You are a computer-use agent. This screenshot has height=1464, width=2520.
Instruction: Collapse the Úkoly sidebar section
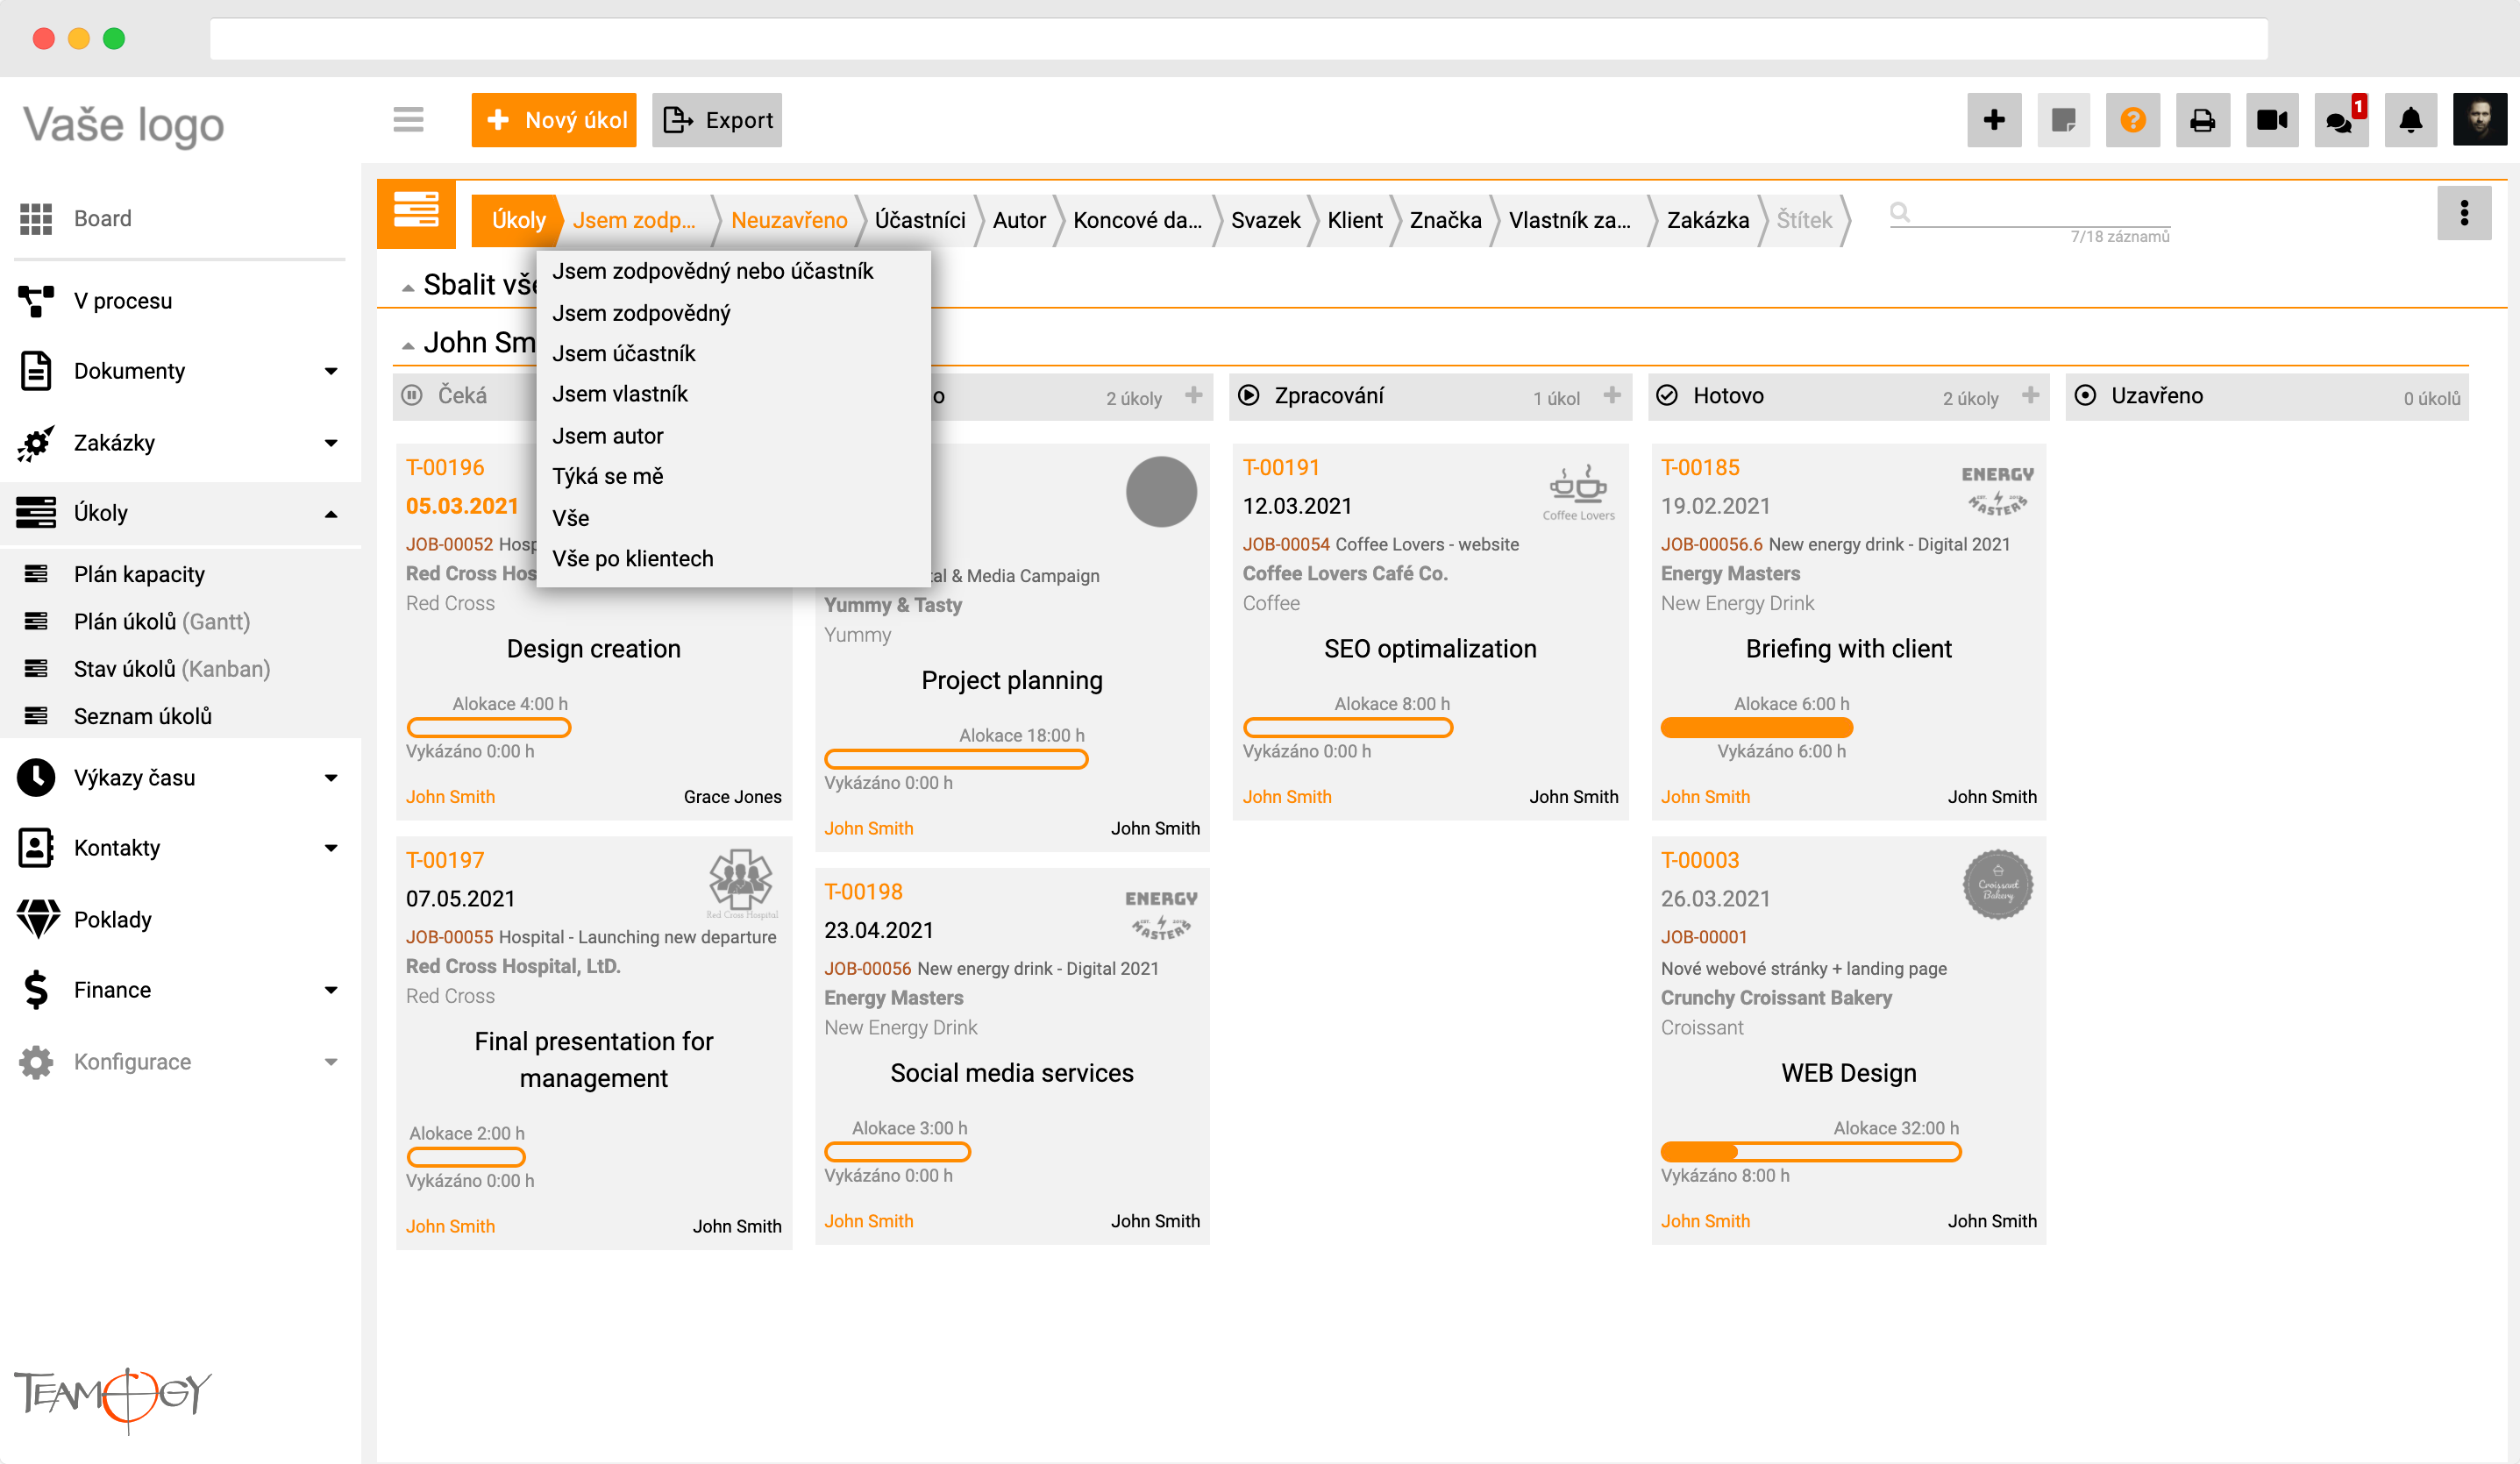(331, 514)
